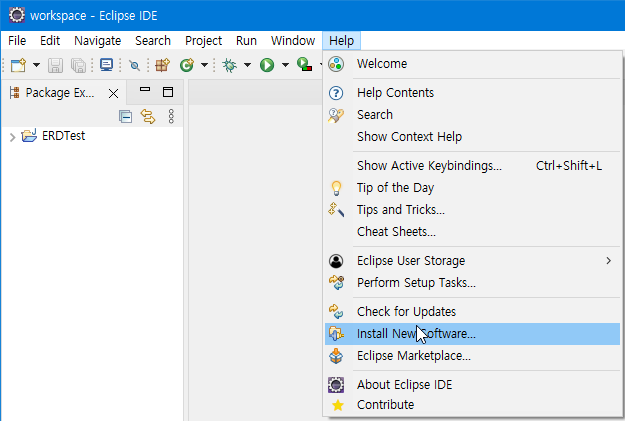Click the Contribute star icon
Viewport: 625px width, 421px height.
point(338,405)
